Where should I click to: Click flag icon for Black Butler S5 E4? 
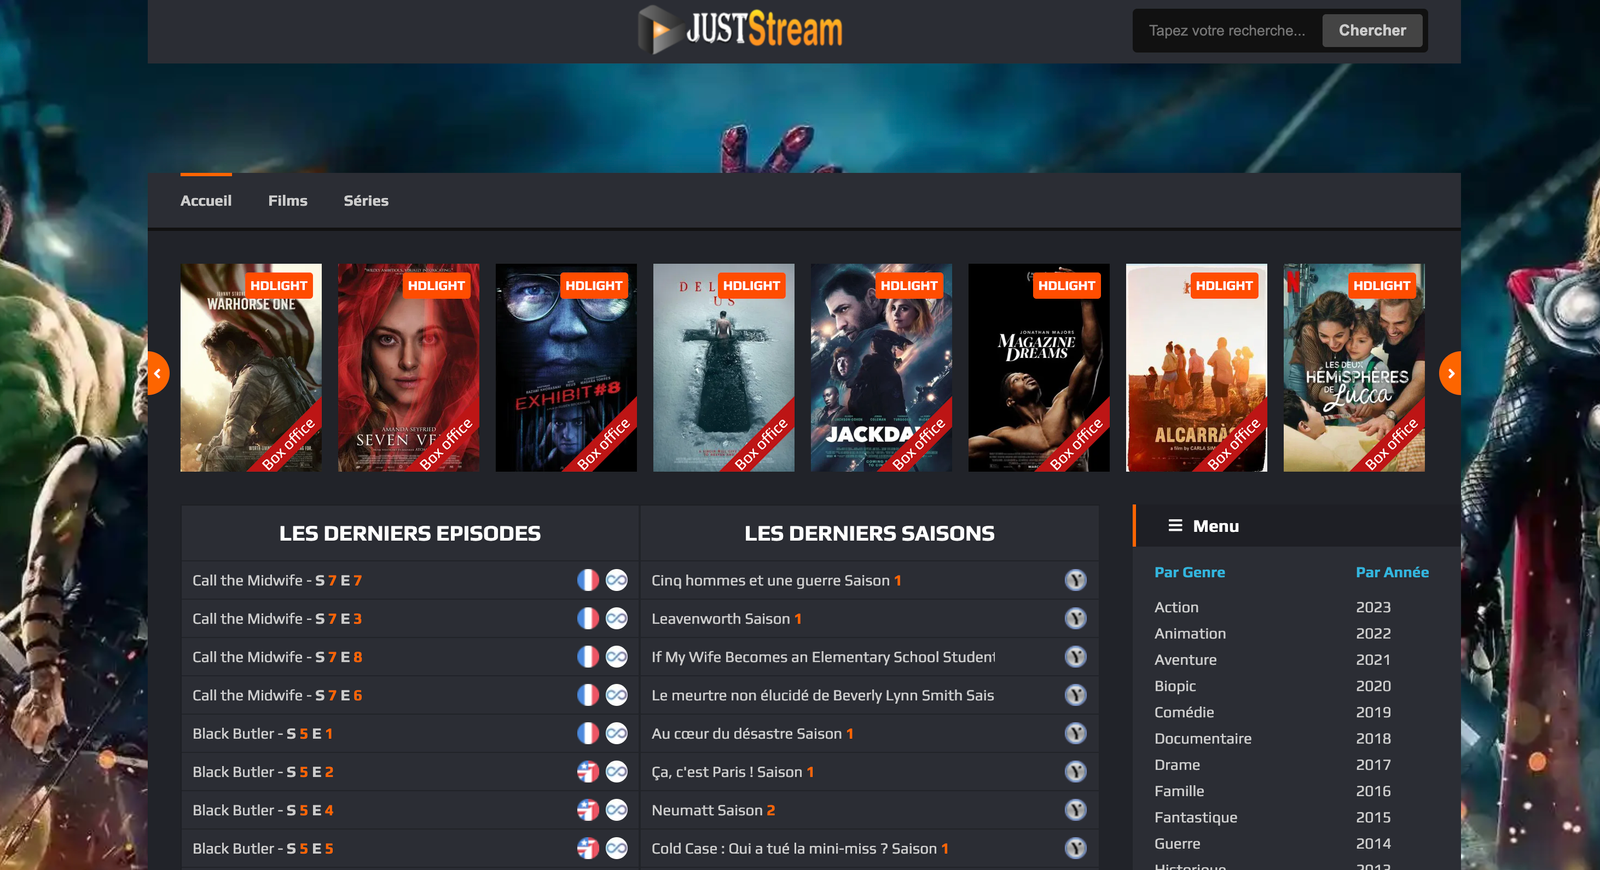(x=588, y=810)
